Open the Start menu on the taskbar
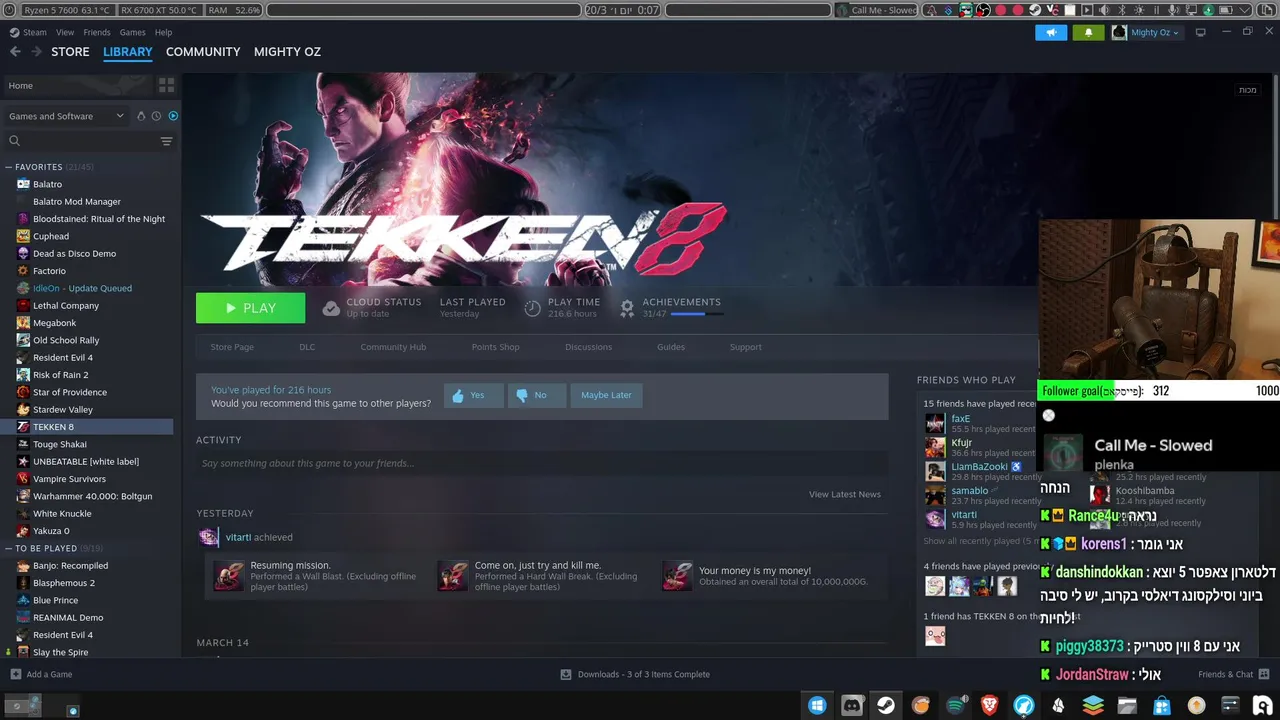Viewport: 1280px width, 720px height. [x=817, y=705]
